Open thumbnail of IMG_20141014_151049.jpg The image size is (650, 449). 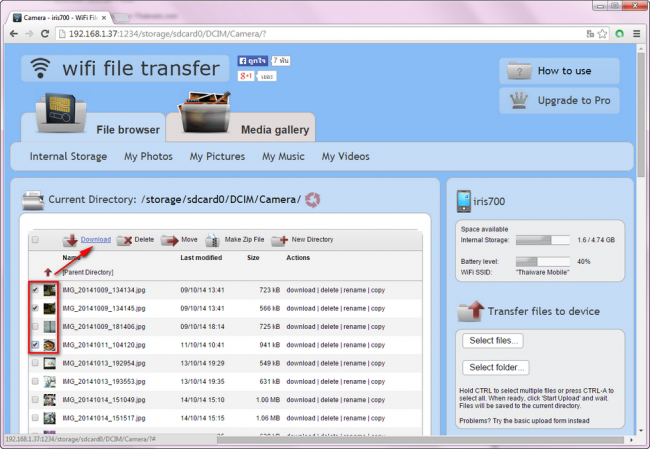49,400
